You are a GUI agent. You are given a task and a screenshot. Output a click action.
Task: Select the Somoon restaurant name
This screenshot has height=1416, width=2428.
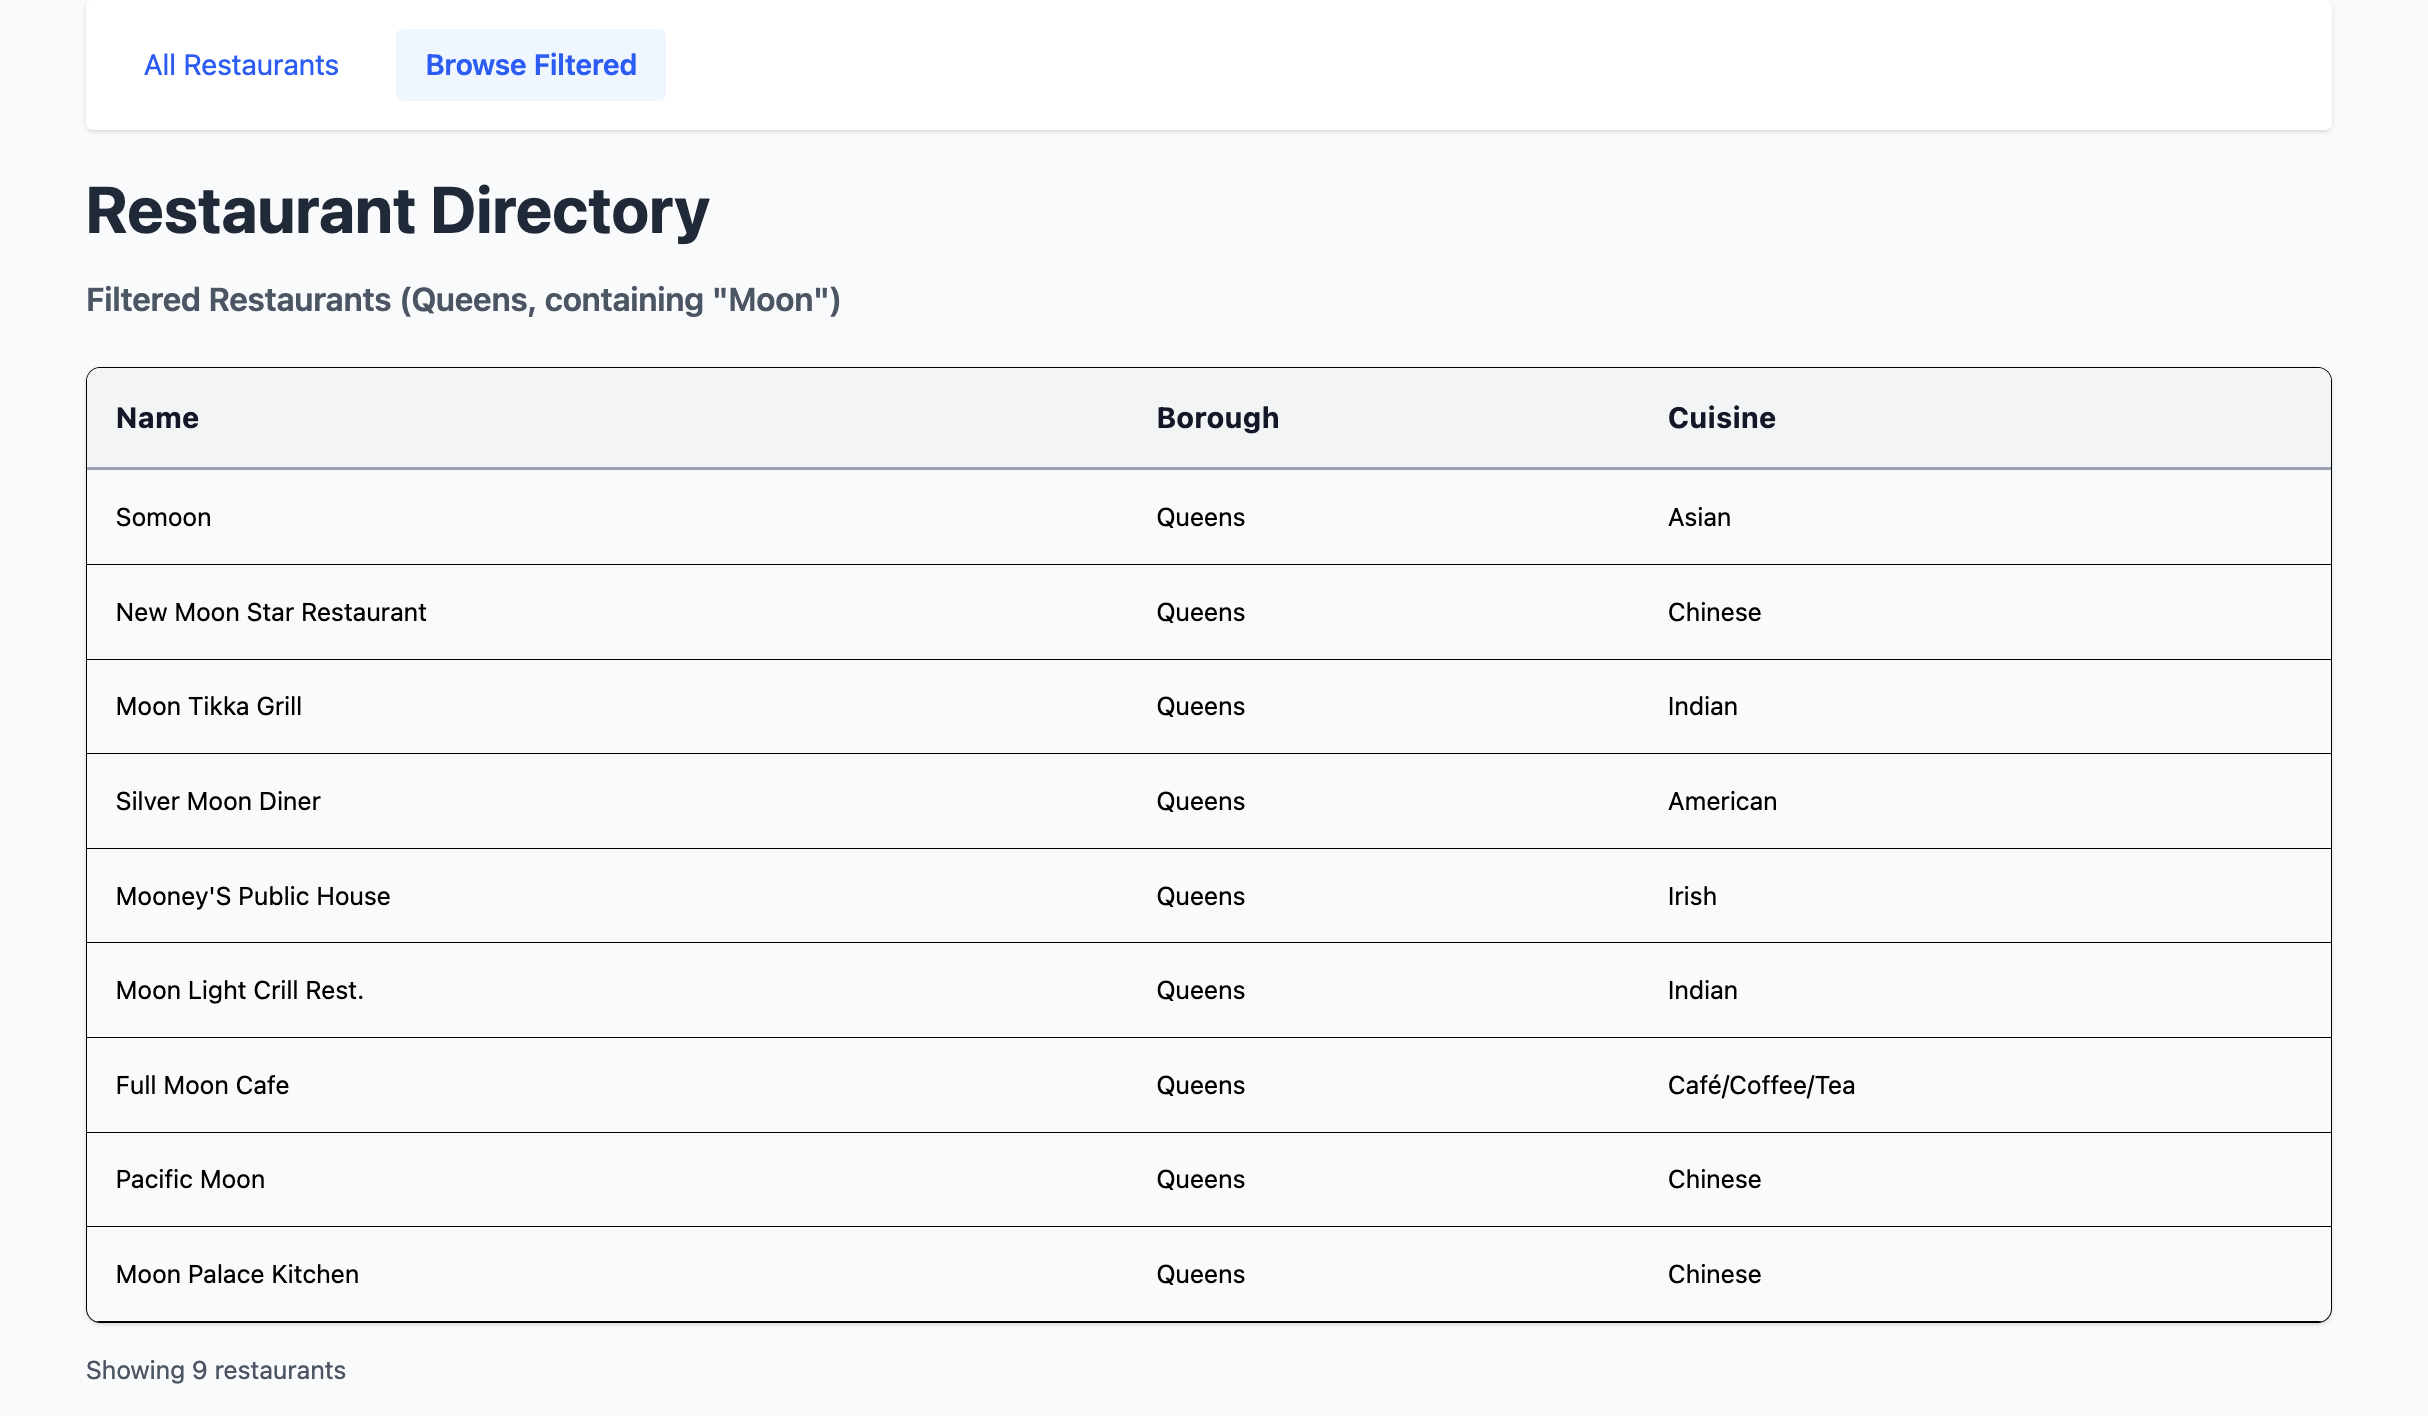(163, 517)
